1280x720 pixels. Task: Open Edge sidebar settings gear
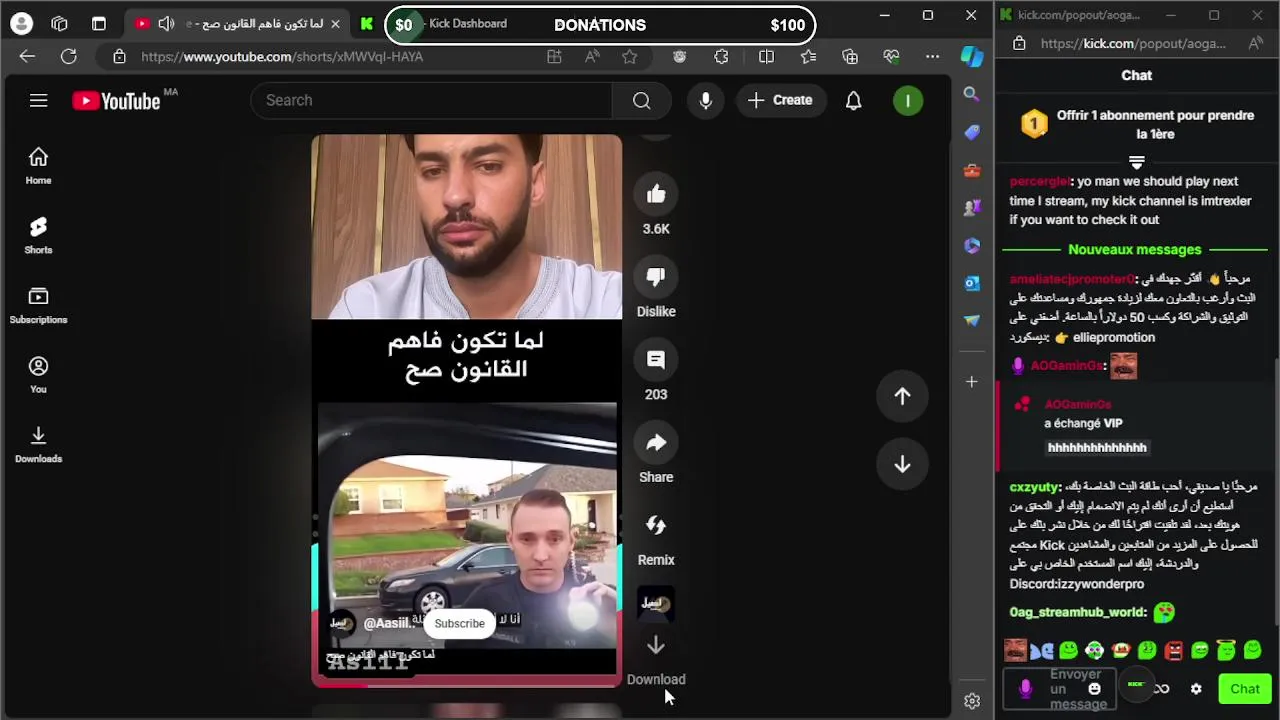coord(971,701)
